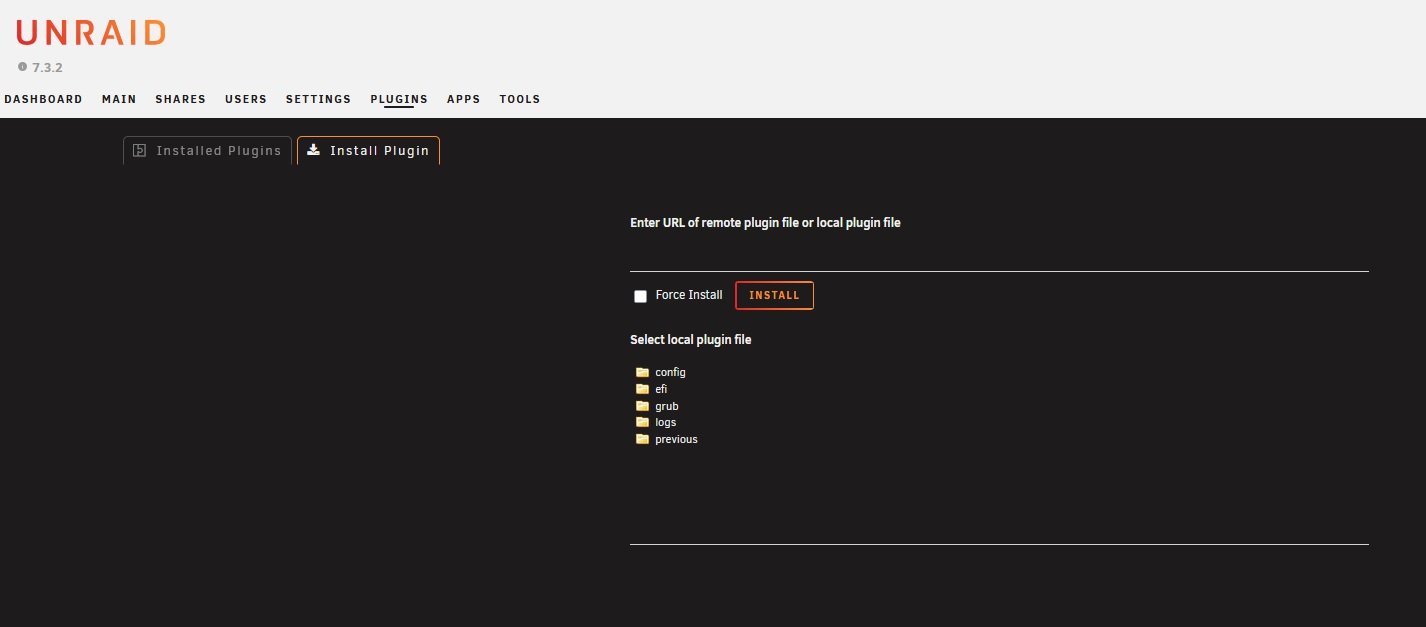Go to the Tools menu
The width and height of the screenshot is (1426, 627).
click(520, 99)
